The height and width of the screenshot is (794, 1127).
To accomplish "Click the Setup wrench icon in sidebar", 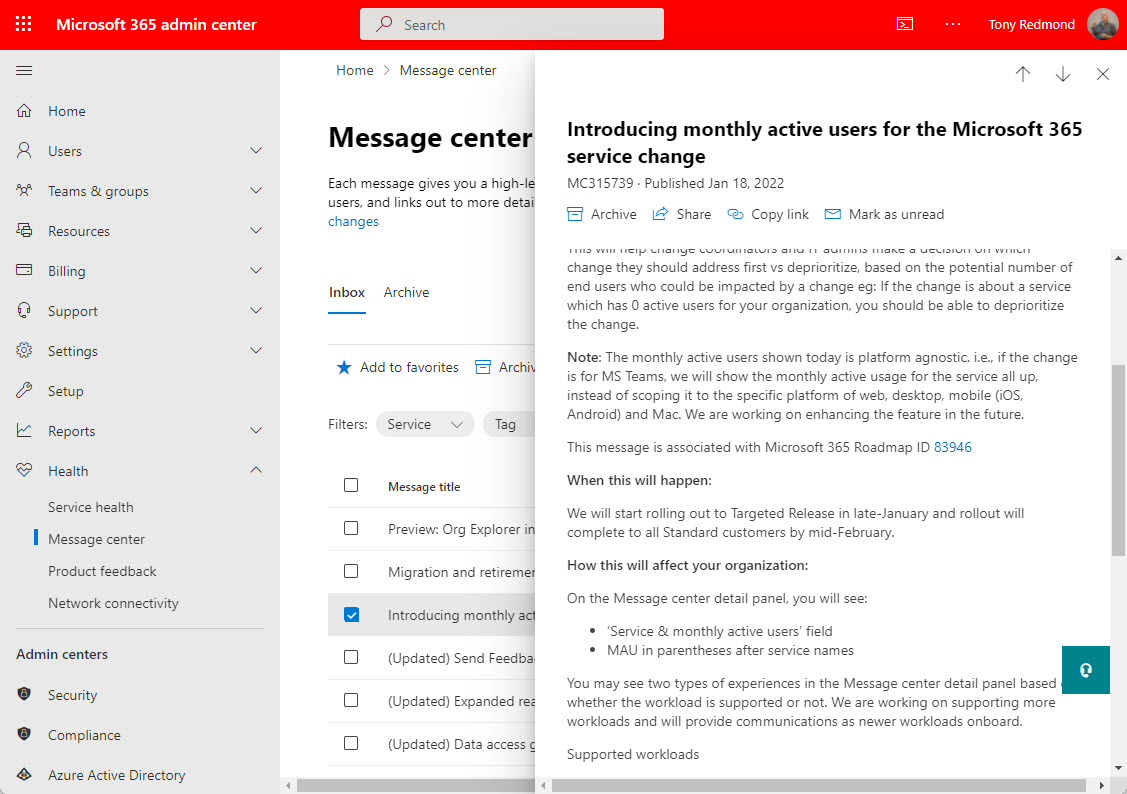I will (x=24, y=390).
